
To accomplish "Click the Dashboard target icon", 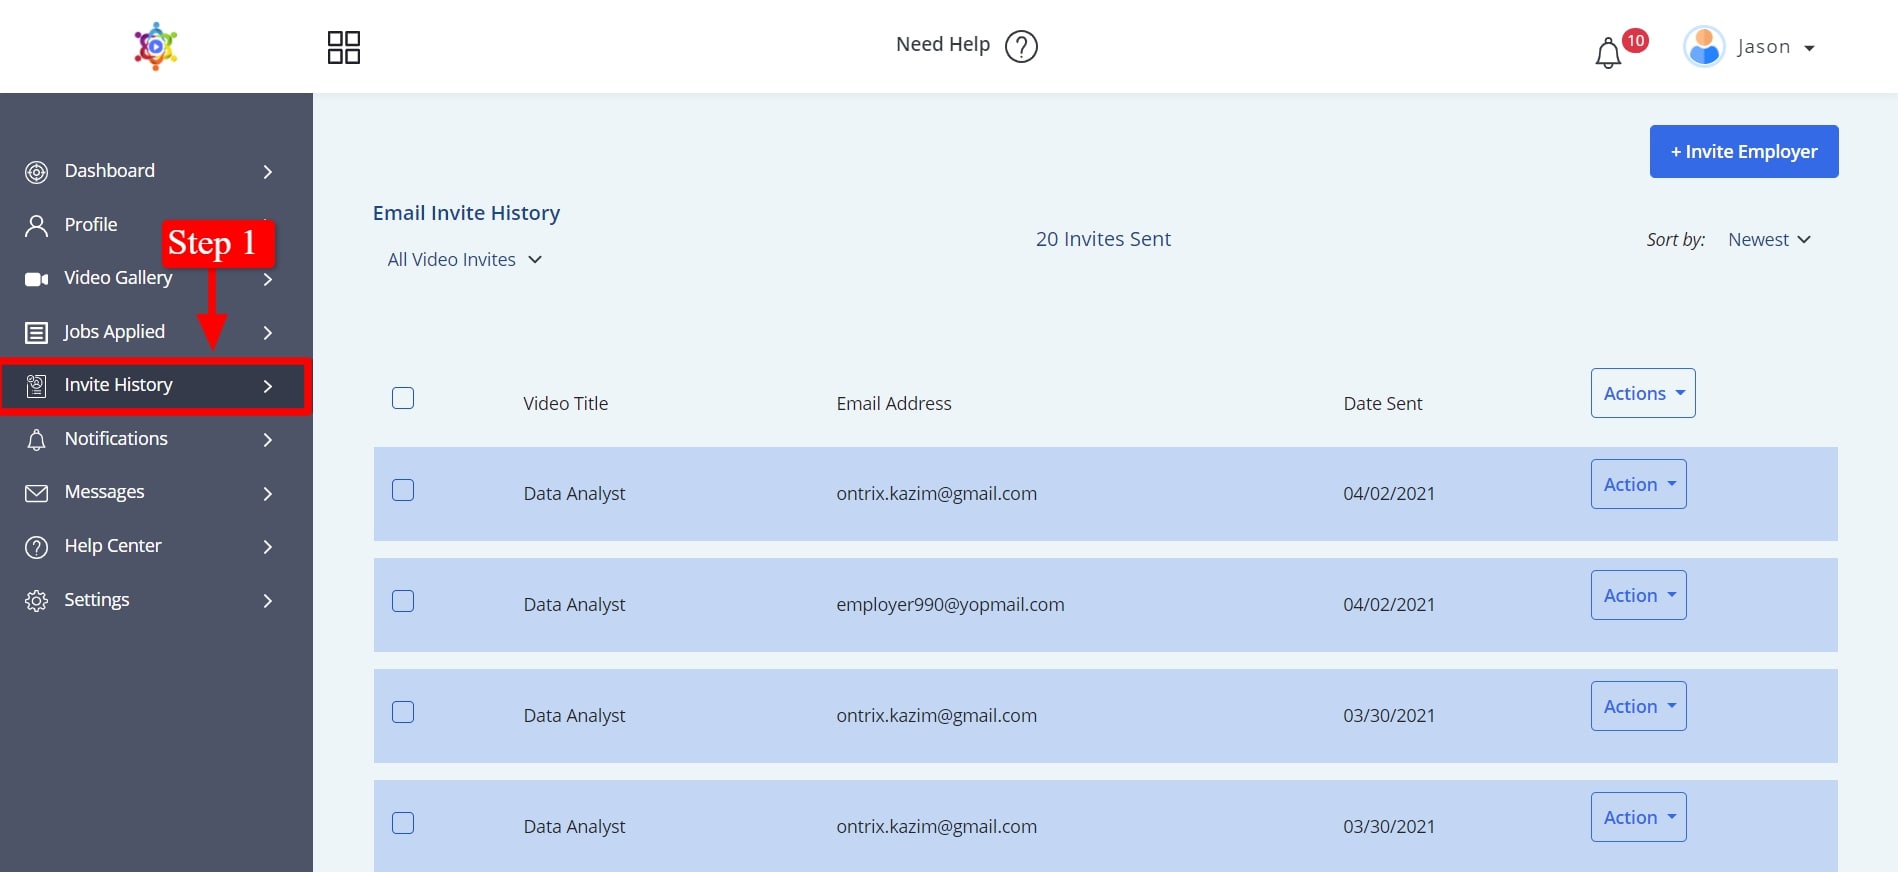I will [36, 172].
